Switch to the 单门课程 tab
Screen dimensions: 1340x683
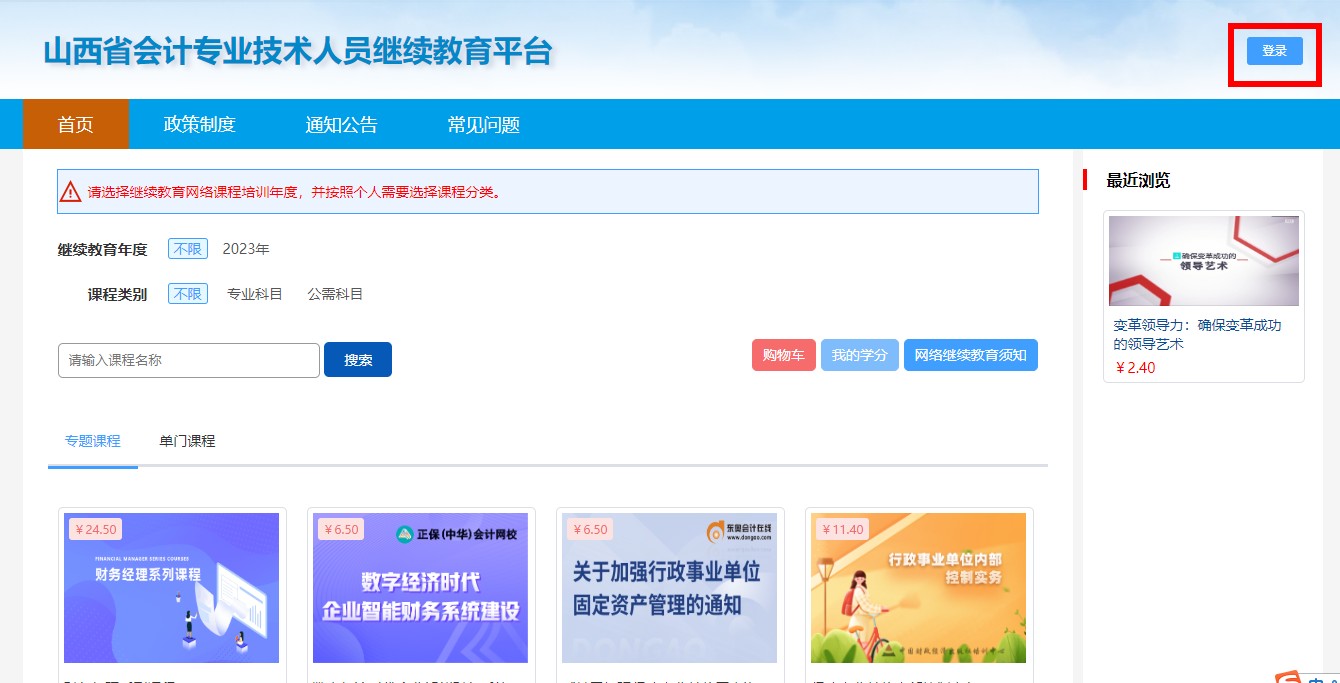[x=187, y=441]
